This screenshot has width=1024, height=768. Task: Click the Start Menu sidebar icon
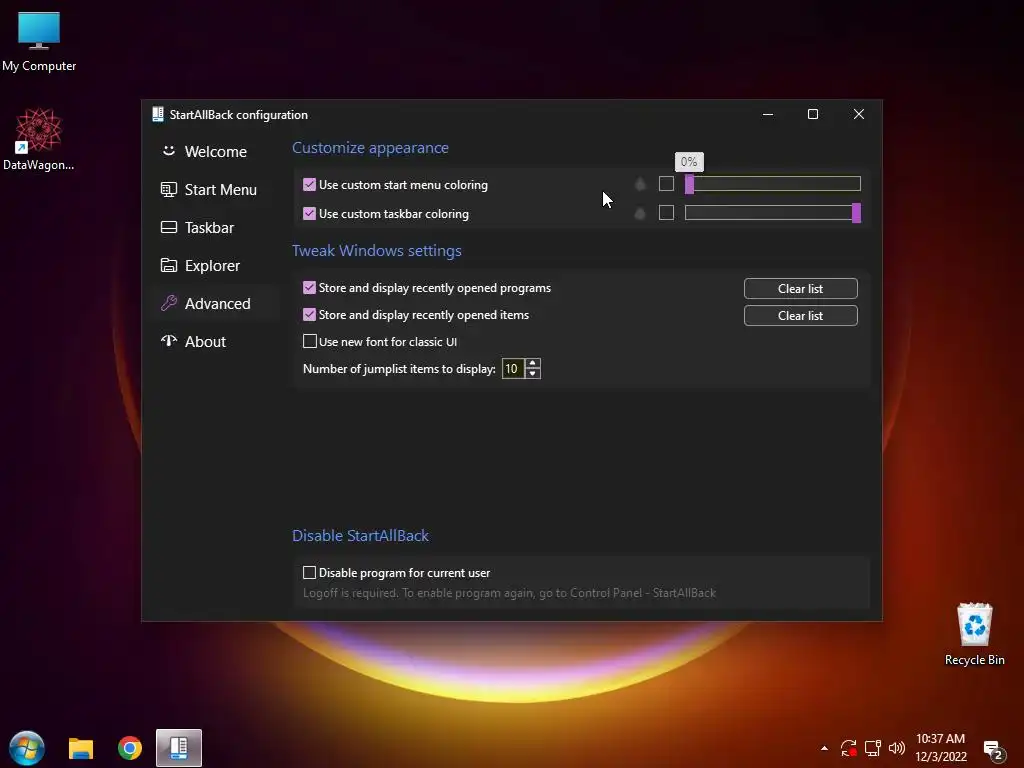click(168, 189)
